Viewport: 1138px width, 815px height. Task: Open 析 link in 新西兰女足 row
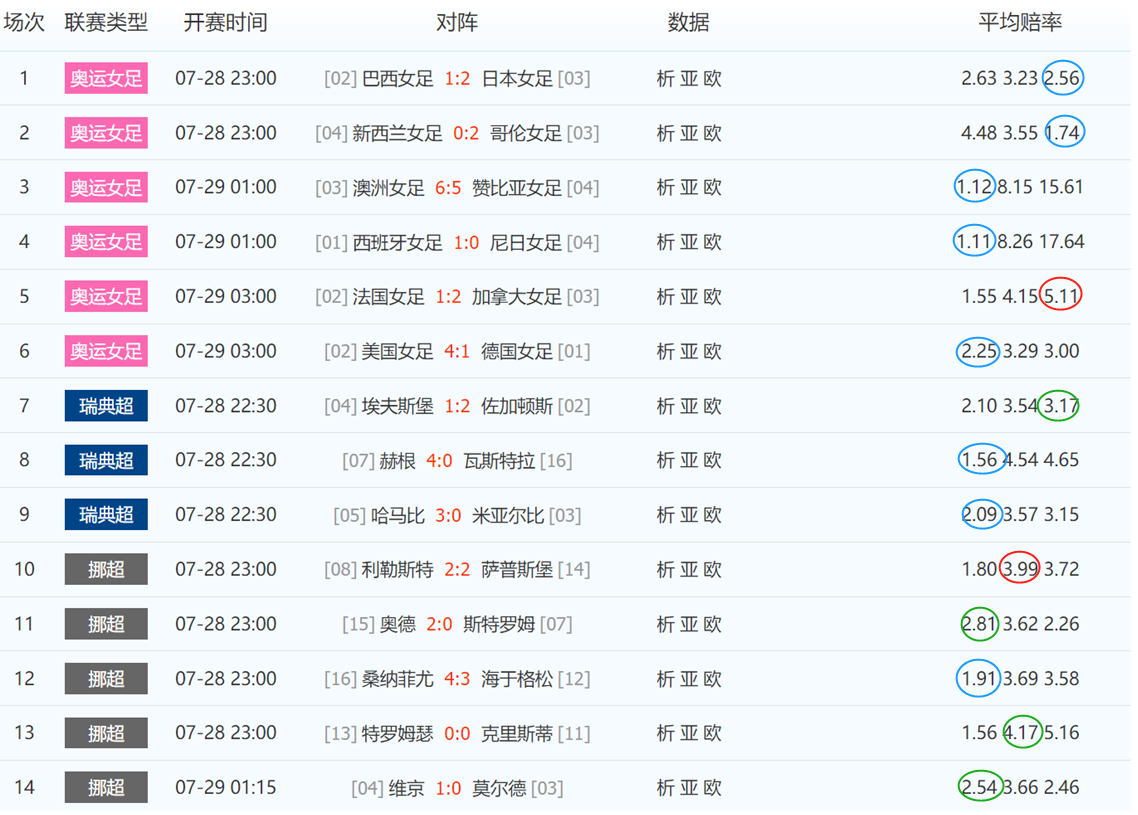coord(666,133)
